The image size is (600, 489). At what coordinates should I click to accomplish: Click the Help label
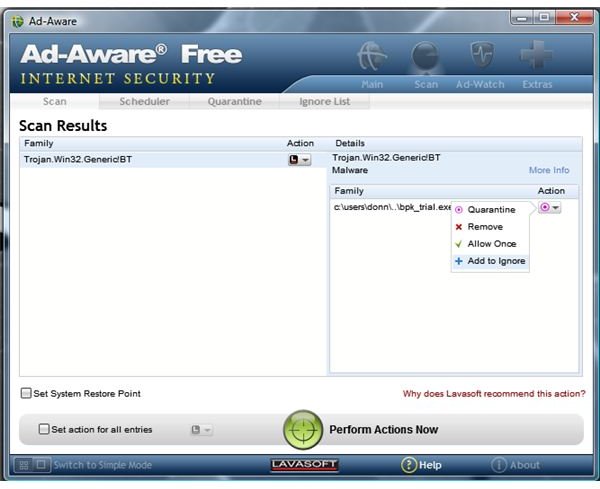430,465
